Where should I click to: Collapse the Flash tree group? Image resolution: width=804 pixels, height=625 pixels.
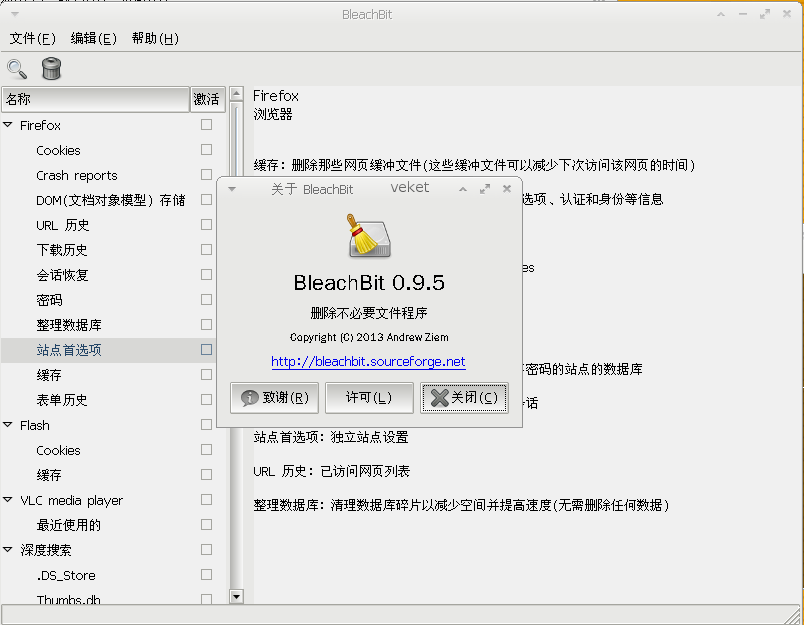pos(8,425)
